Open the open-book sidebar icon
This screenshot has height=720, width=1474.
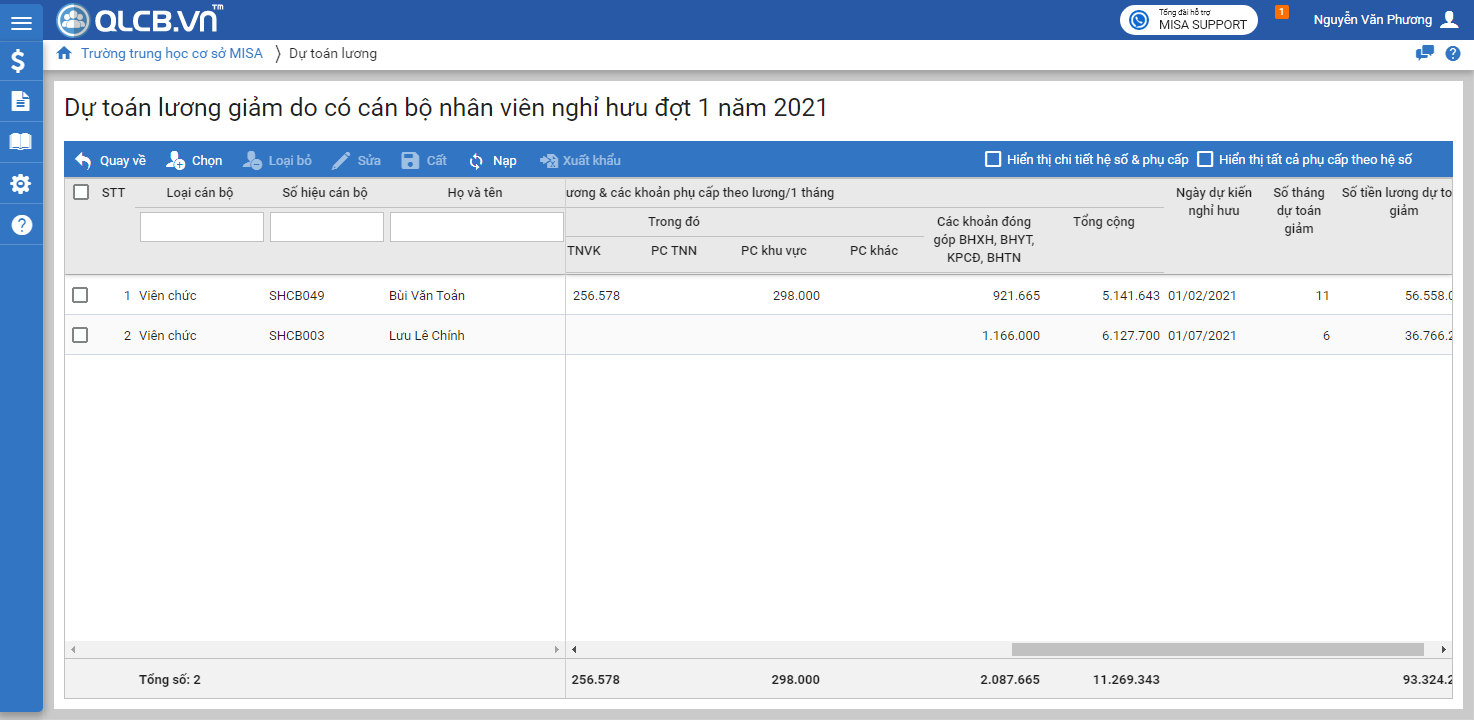coord(20,142)
